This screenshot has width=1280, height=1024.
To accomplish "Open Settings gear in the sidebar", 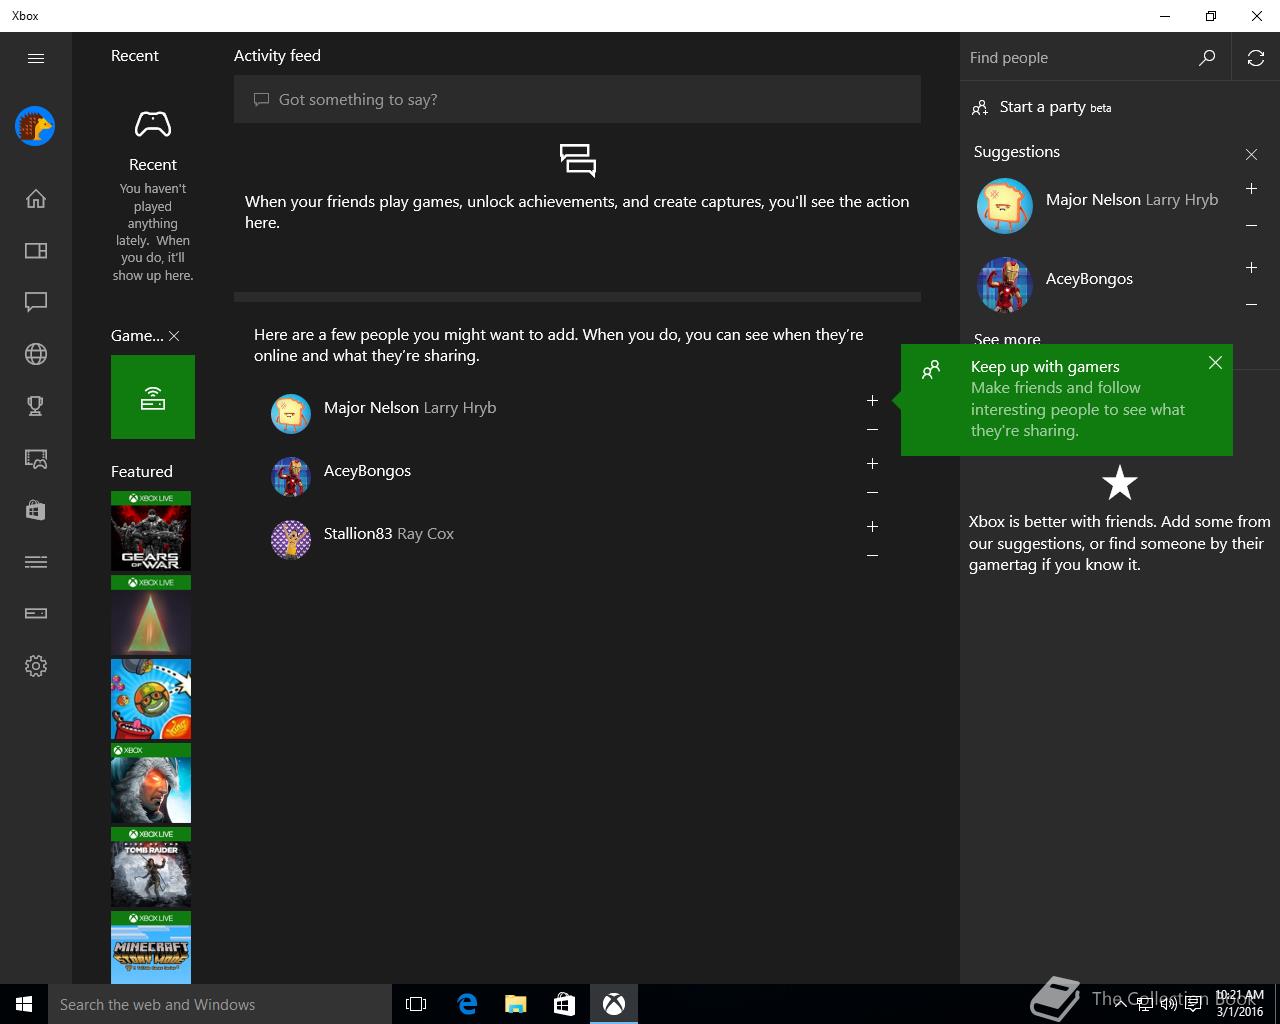I will click(x=36, y=666).
